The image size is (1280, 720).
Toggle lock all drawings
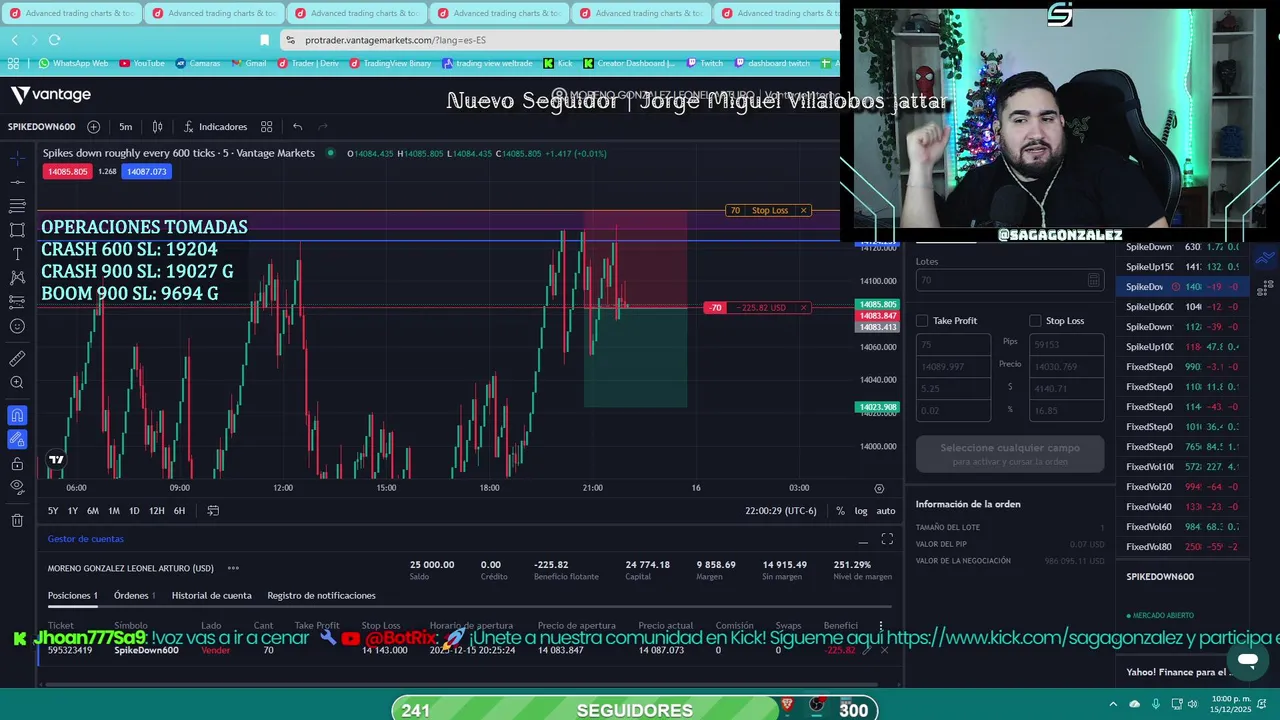[x=17, y=464]
